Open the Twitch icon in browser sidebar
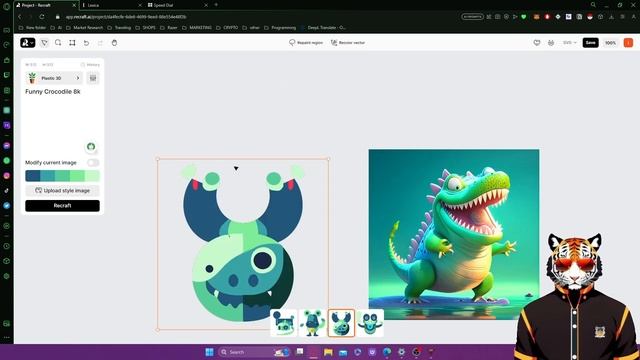This screenshot has width=640, height=360. 7,75
